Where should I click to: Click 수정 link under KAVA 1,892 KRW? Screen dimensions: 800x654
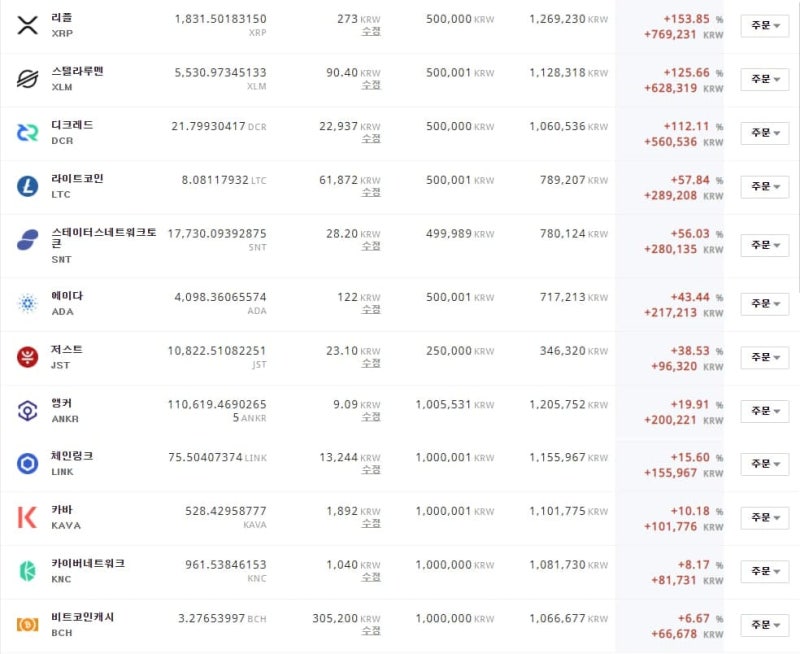coord(371,523)
